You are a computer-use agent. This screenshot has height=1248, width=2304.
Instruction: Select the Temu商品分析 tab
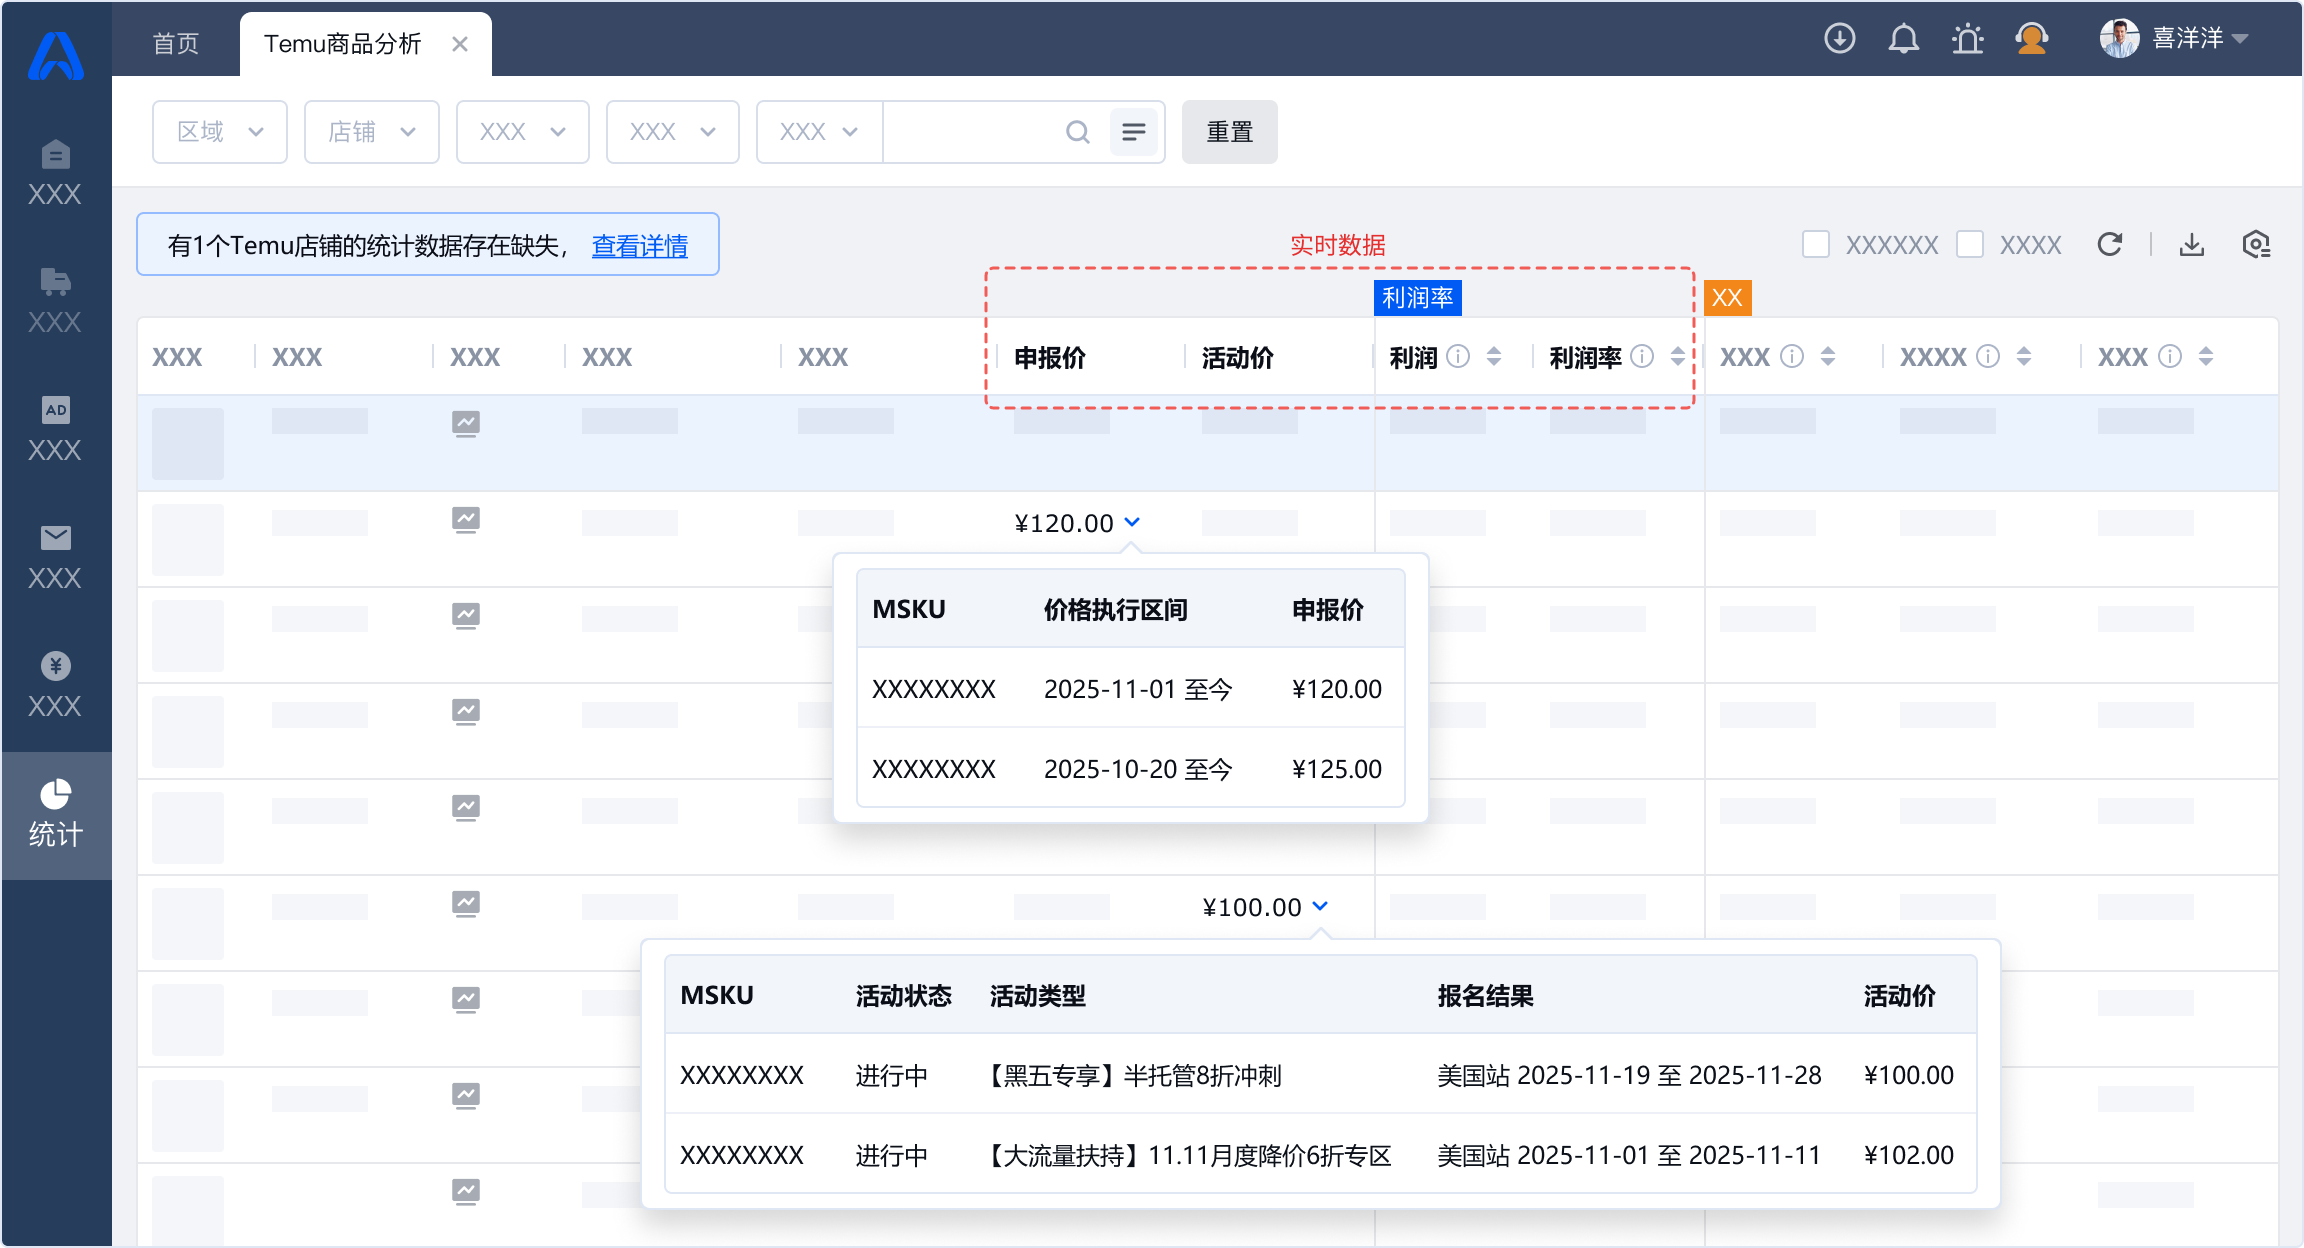point(342,44)
